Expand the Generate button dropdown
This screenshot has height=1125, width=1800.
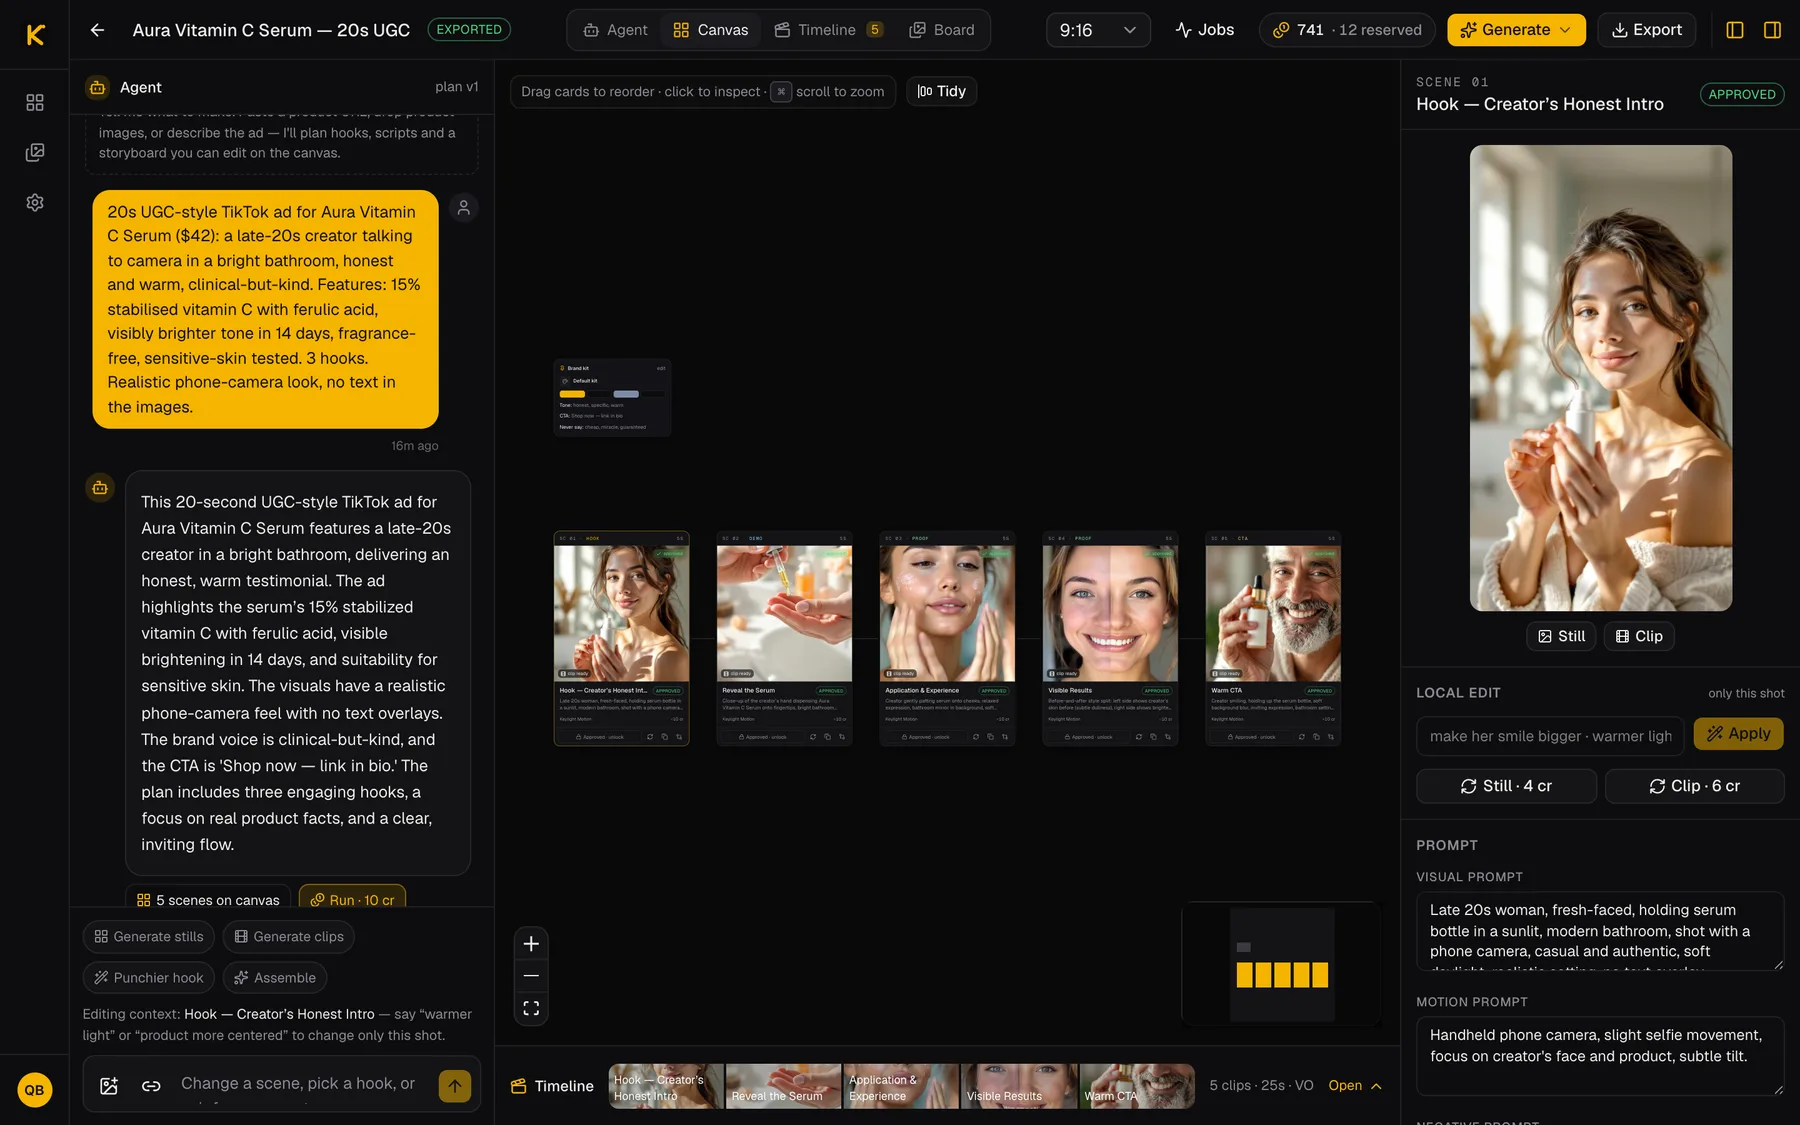(x=1566, y=30)
